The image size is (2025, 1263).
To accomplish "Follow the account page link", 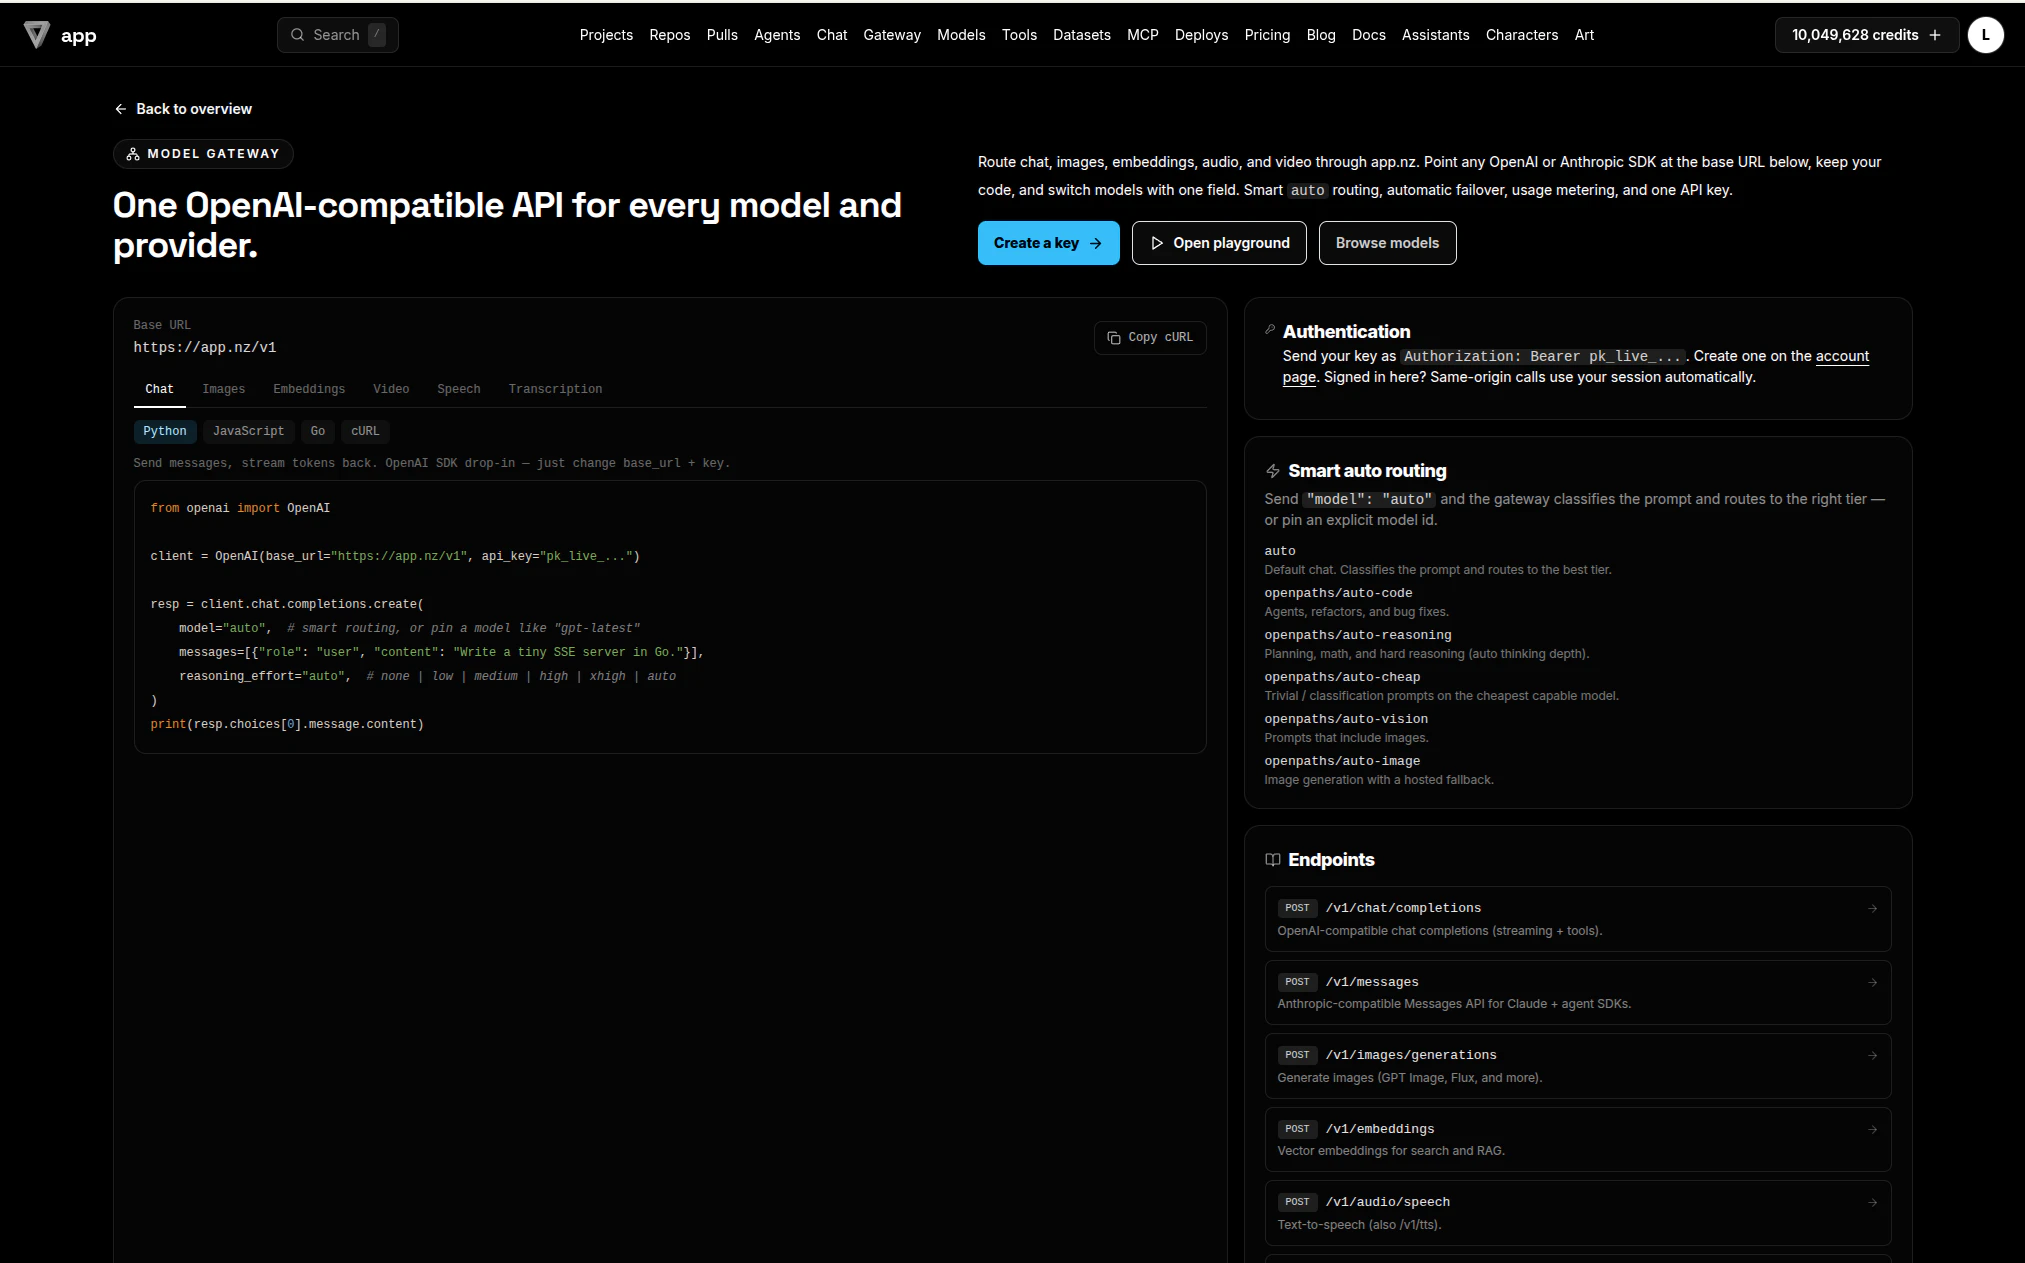I will 1842,356.
